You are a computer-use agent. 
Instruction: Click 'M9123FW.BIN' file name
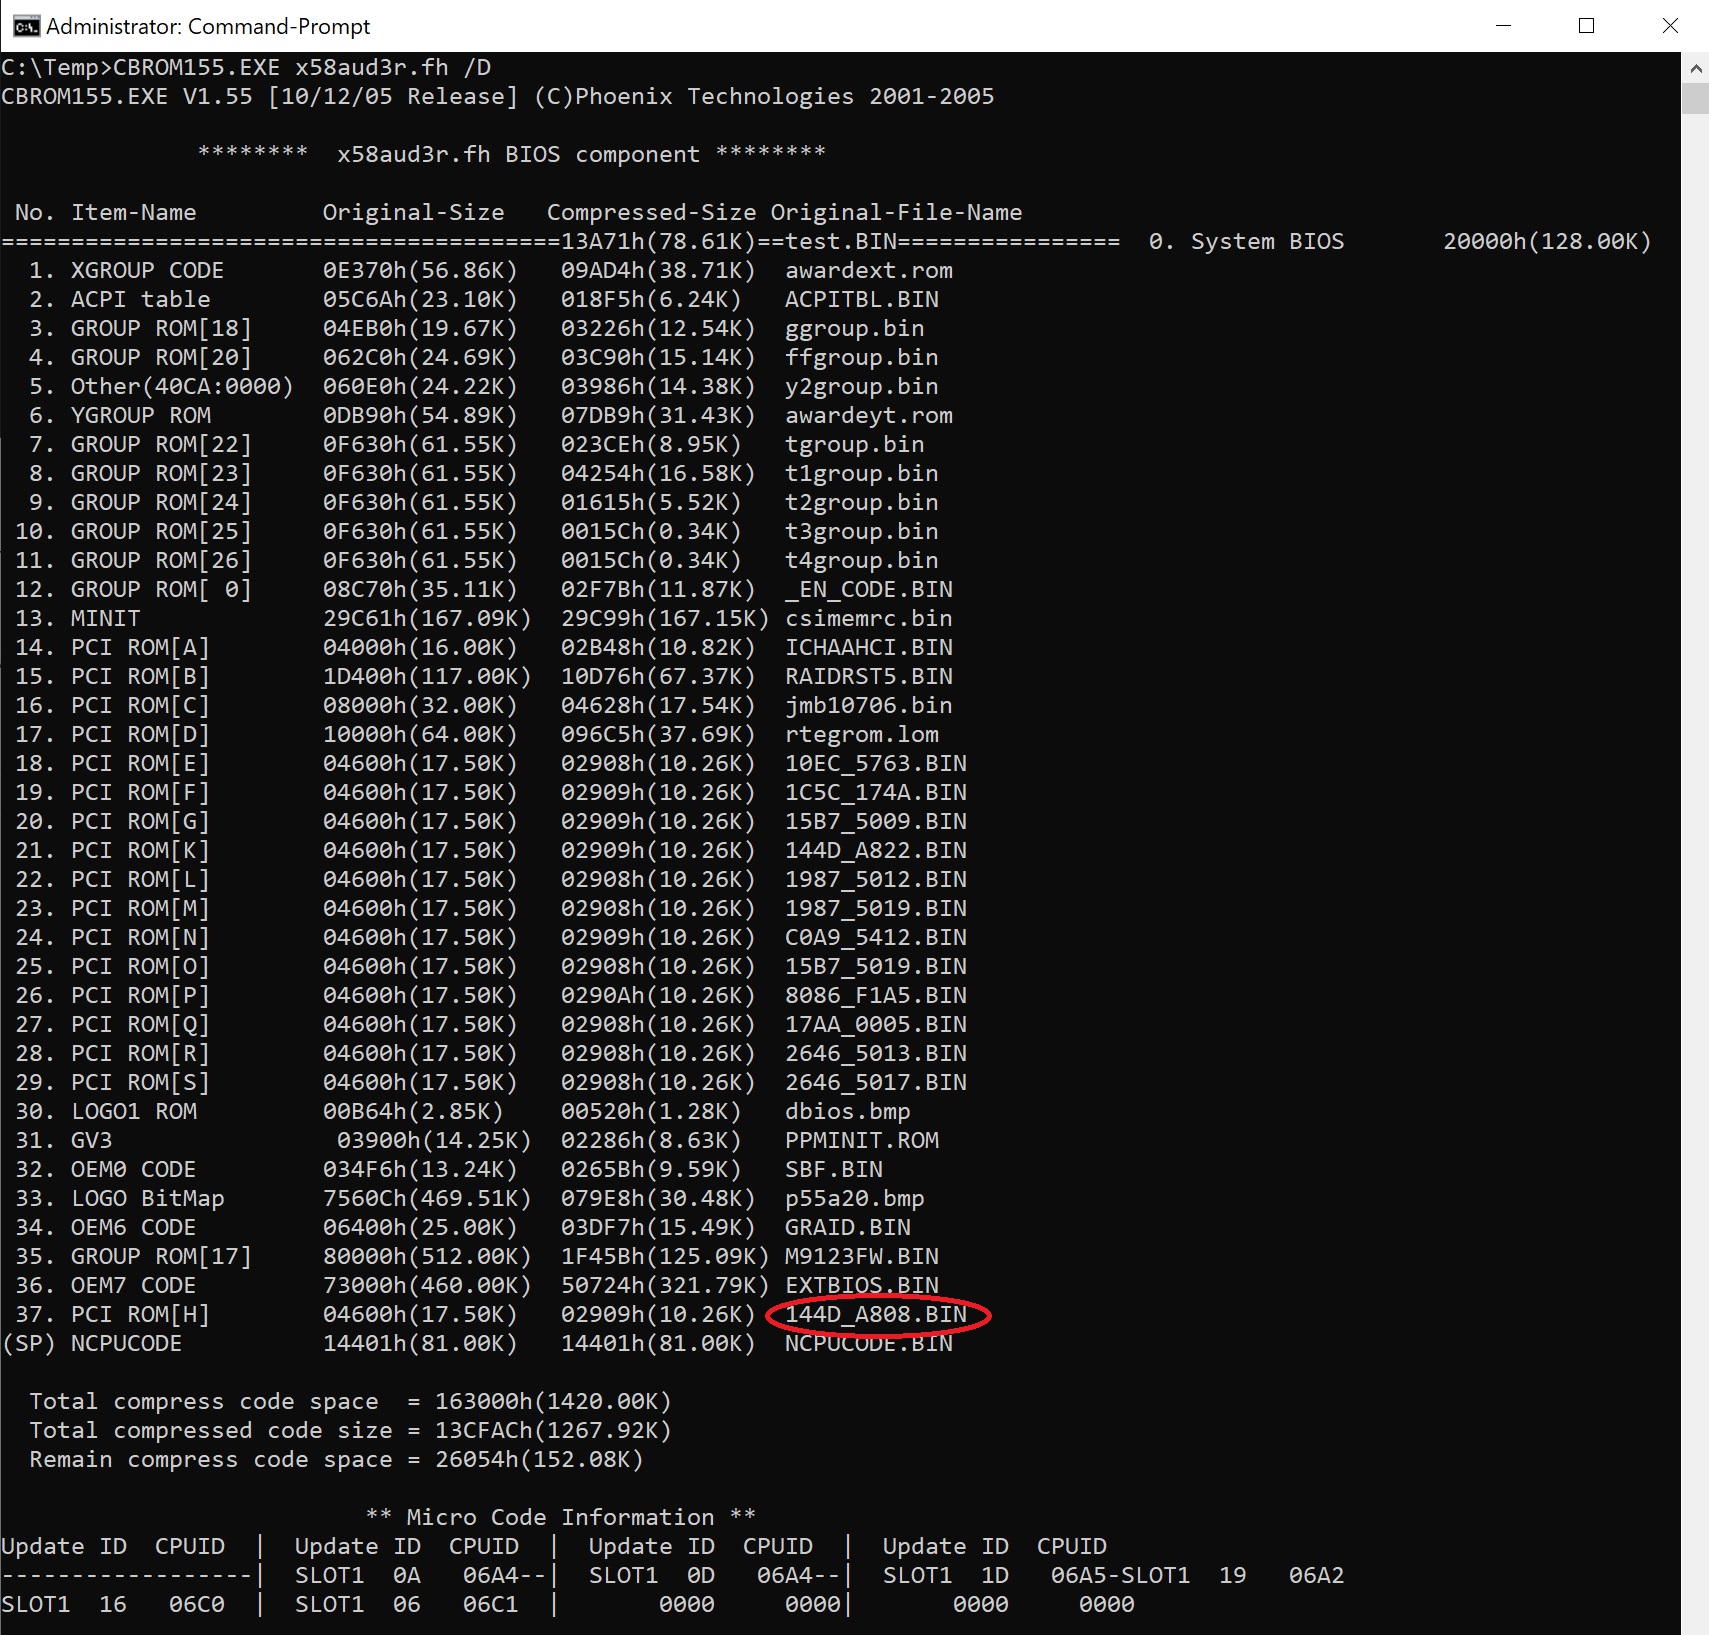pos(862,1256)
